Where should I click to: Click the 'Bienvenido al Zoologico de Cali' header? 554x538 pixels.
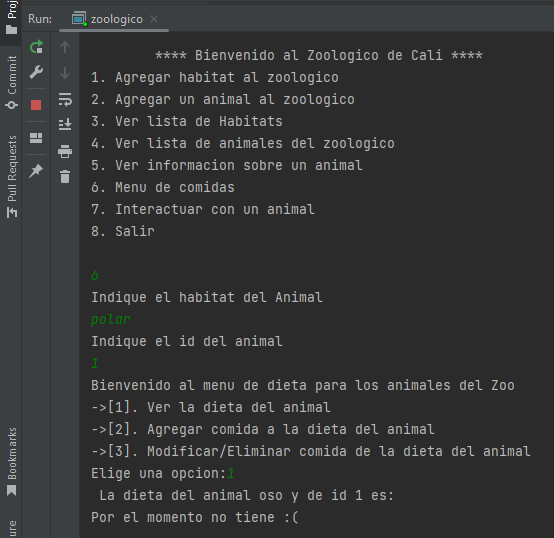click(x=319, y=55)
